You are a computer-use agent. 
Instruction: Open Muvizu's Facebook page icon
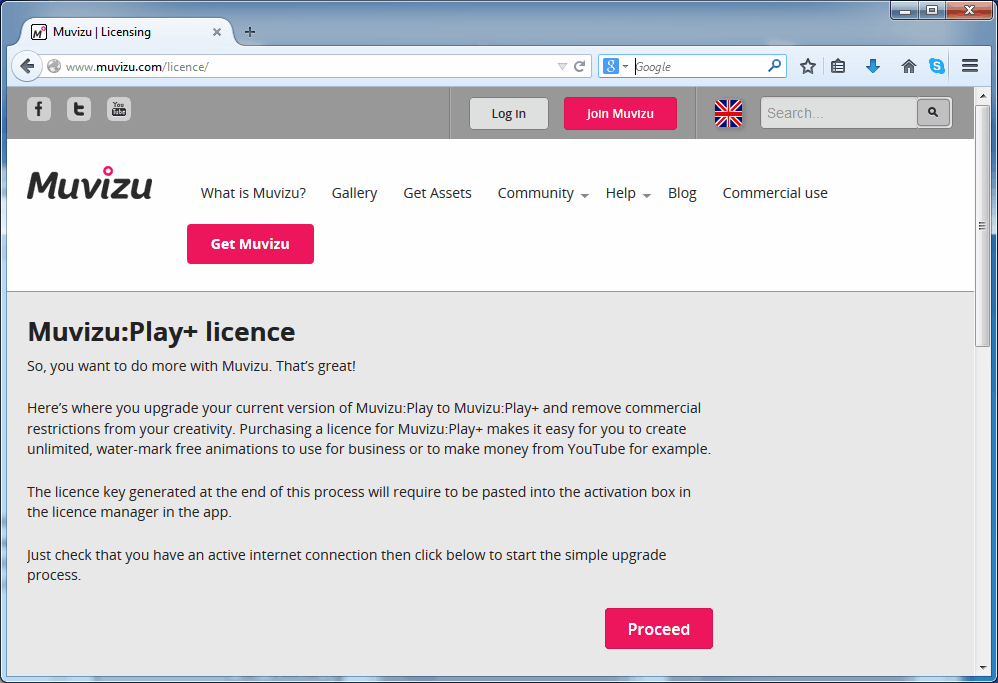pos(39,109)
